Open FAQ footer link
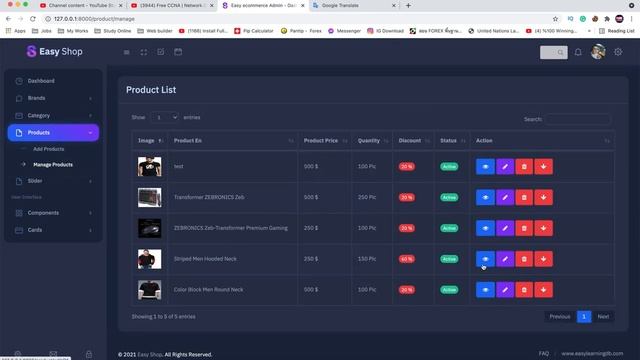 pos(544,353)
